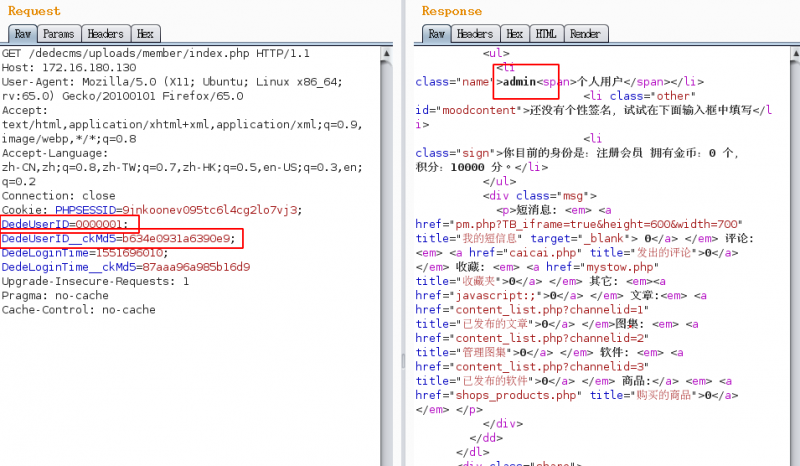Open the Request Headers tab
Screen dimensions: 800x466
pyautogui.click(x=104, y=34)
